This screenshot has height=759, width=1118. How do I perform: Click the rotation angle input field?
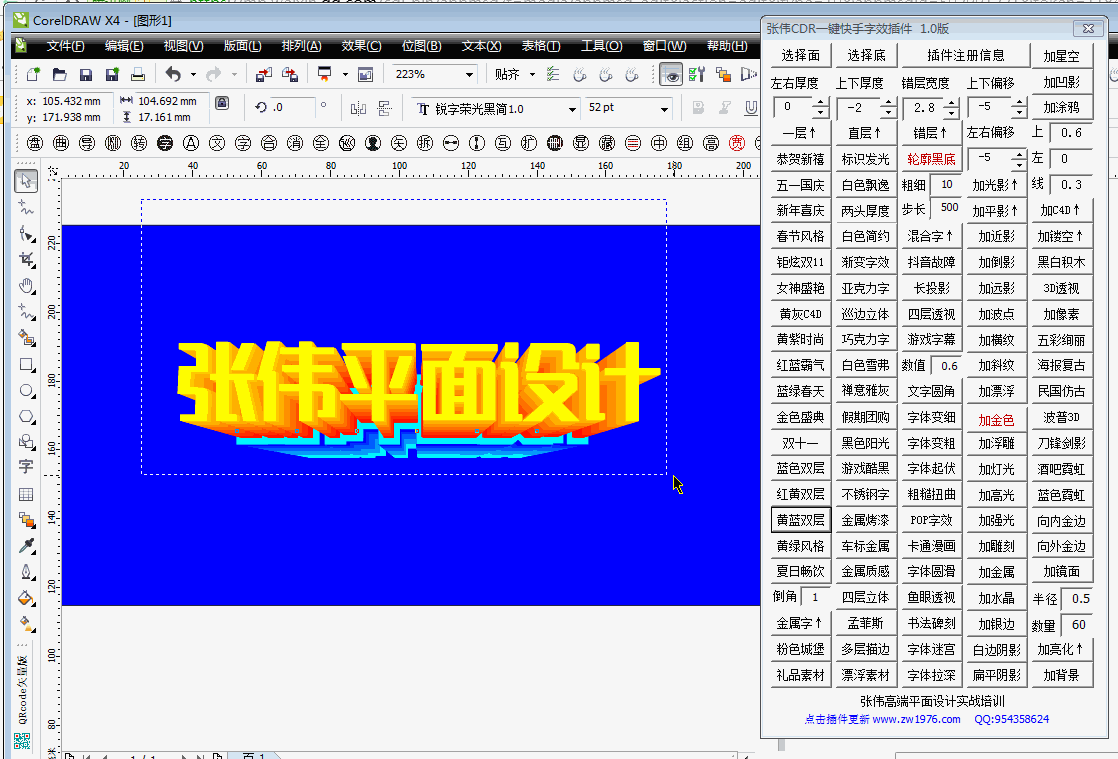(x=292, y=108)
